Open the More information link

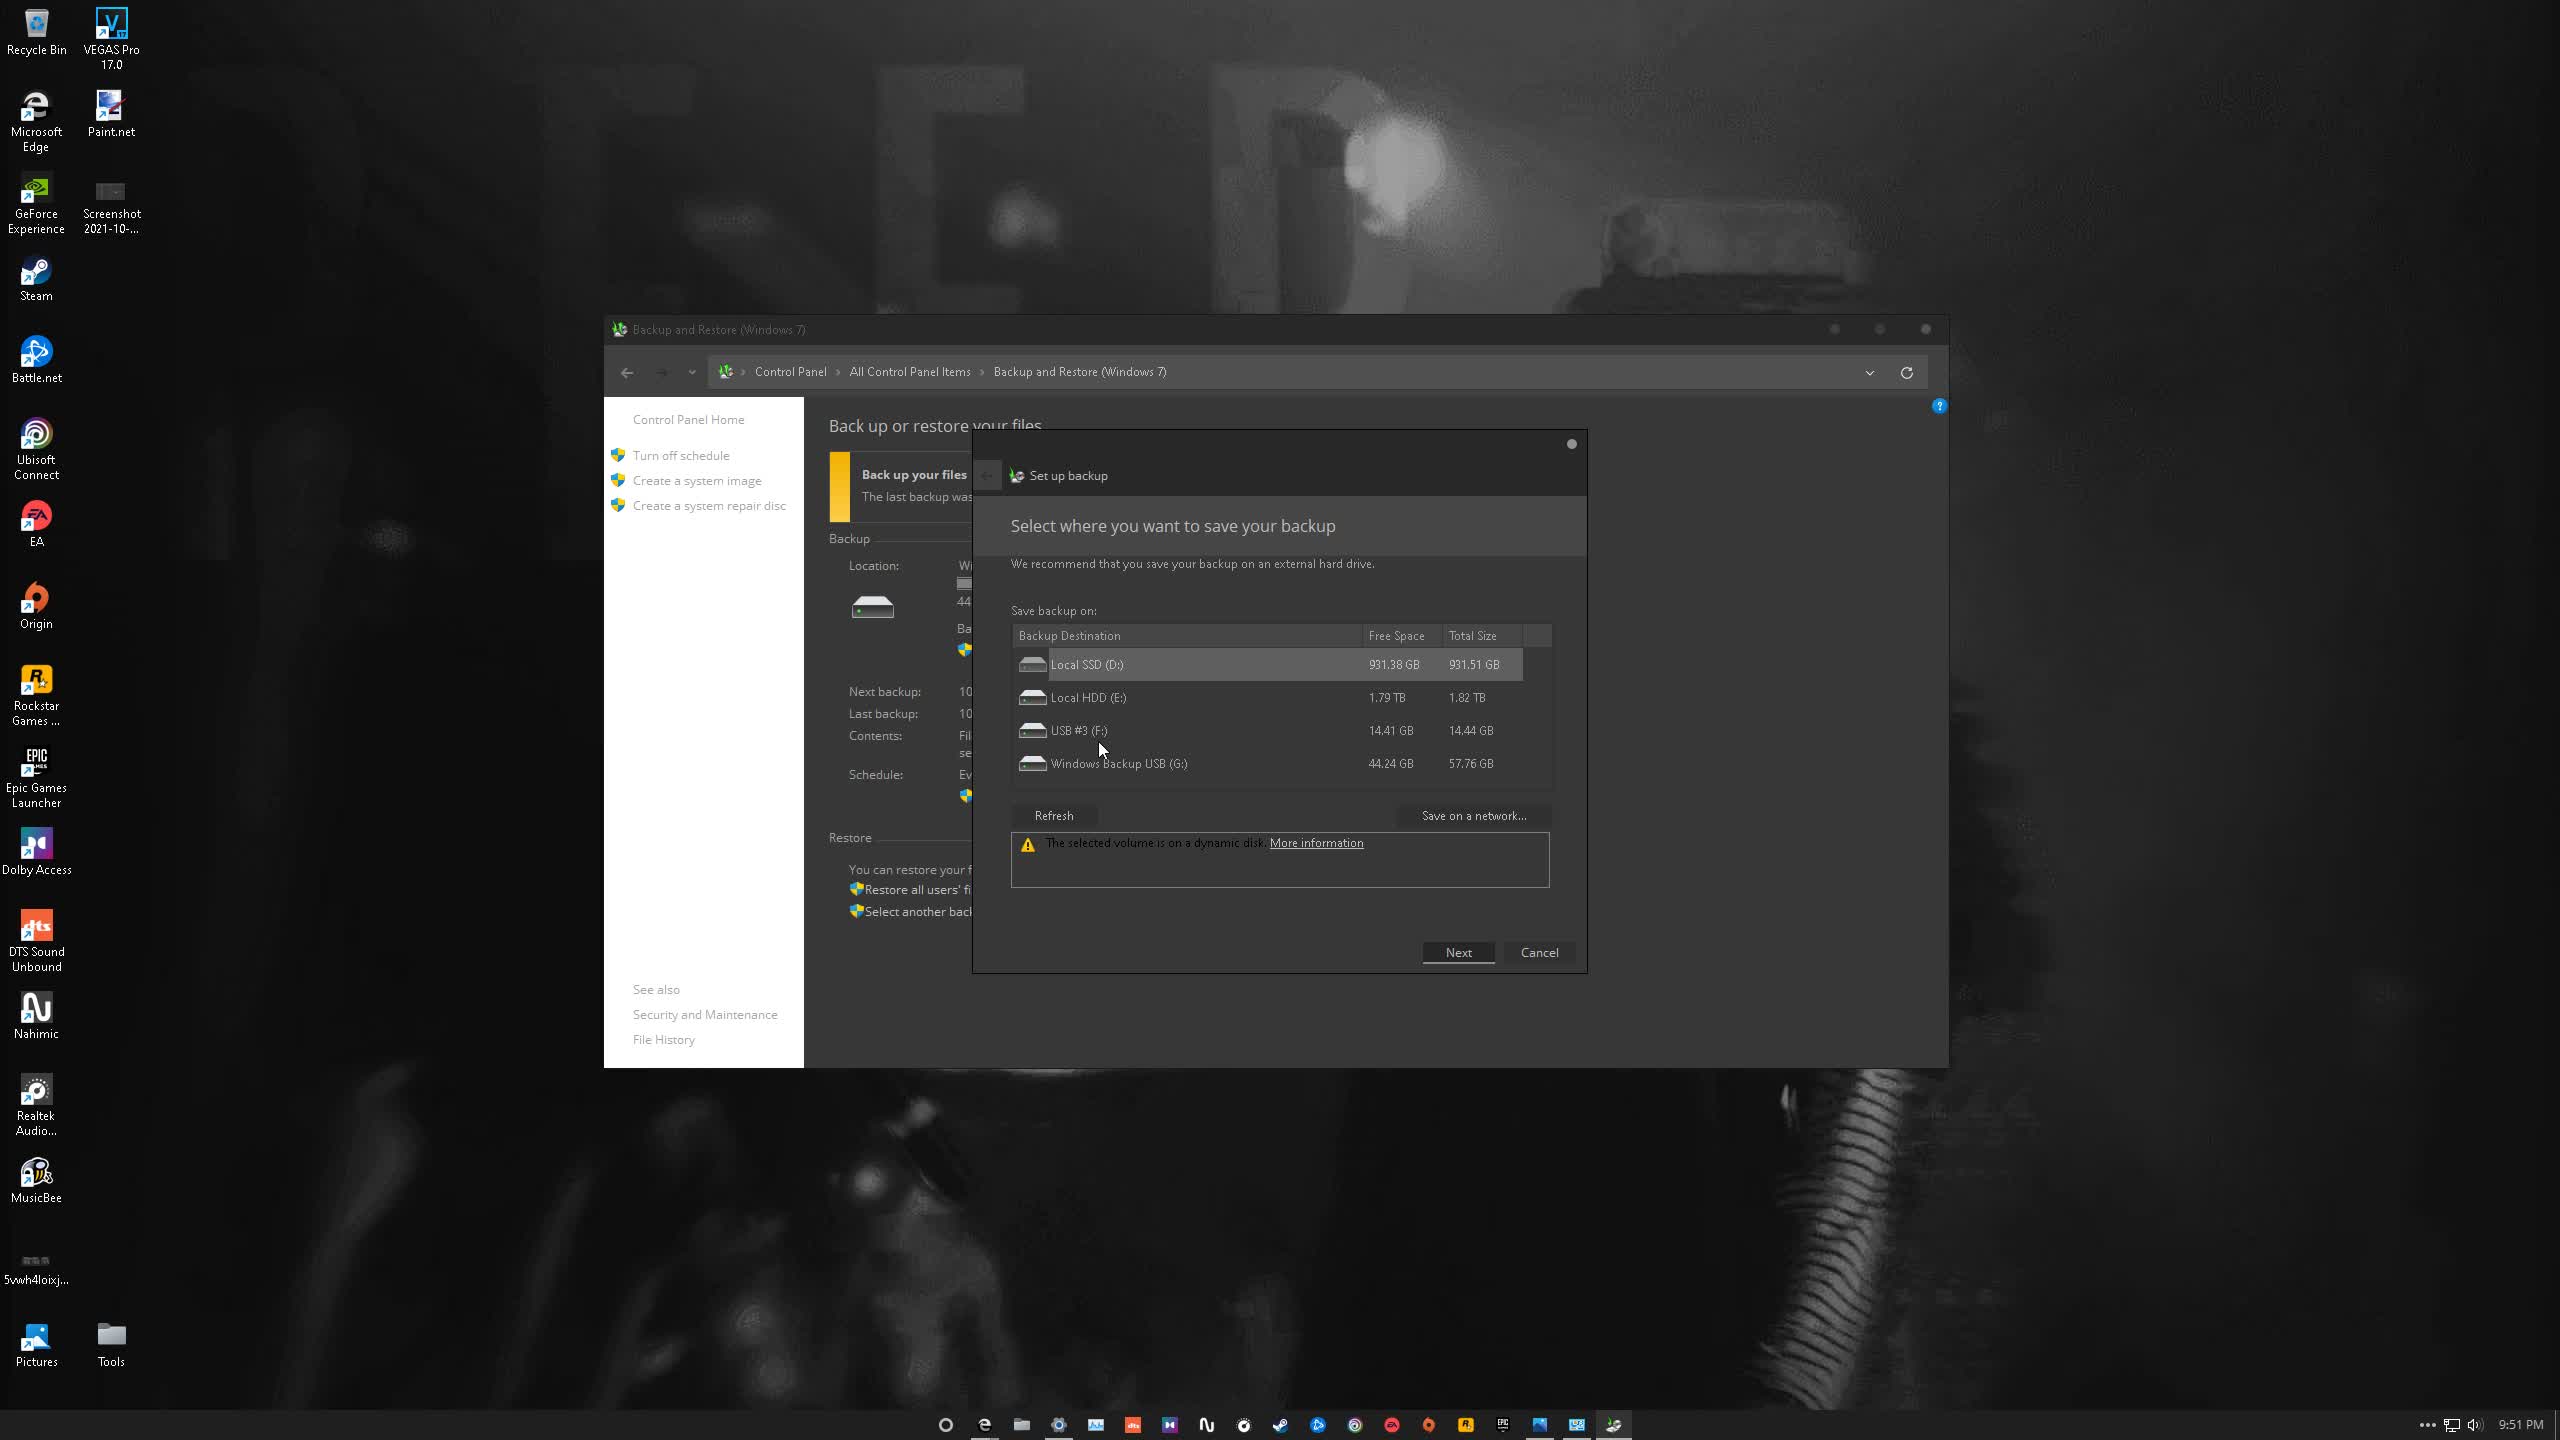tap(1316, 842)
